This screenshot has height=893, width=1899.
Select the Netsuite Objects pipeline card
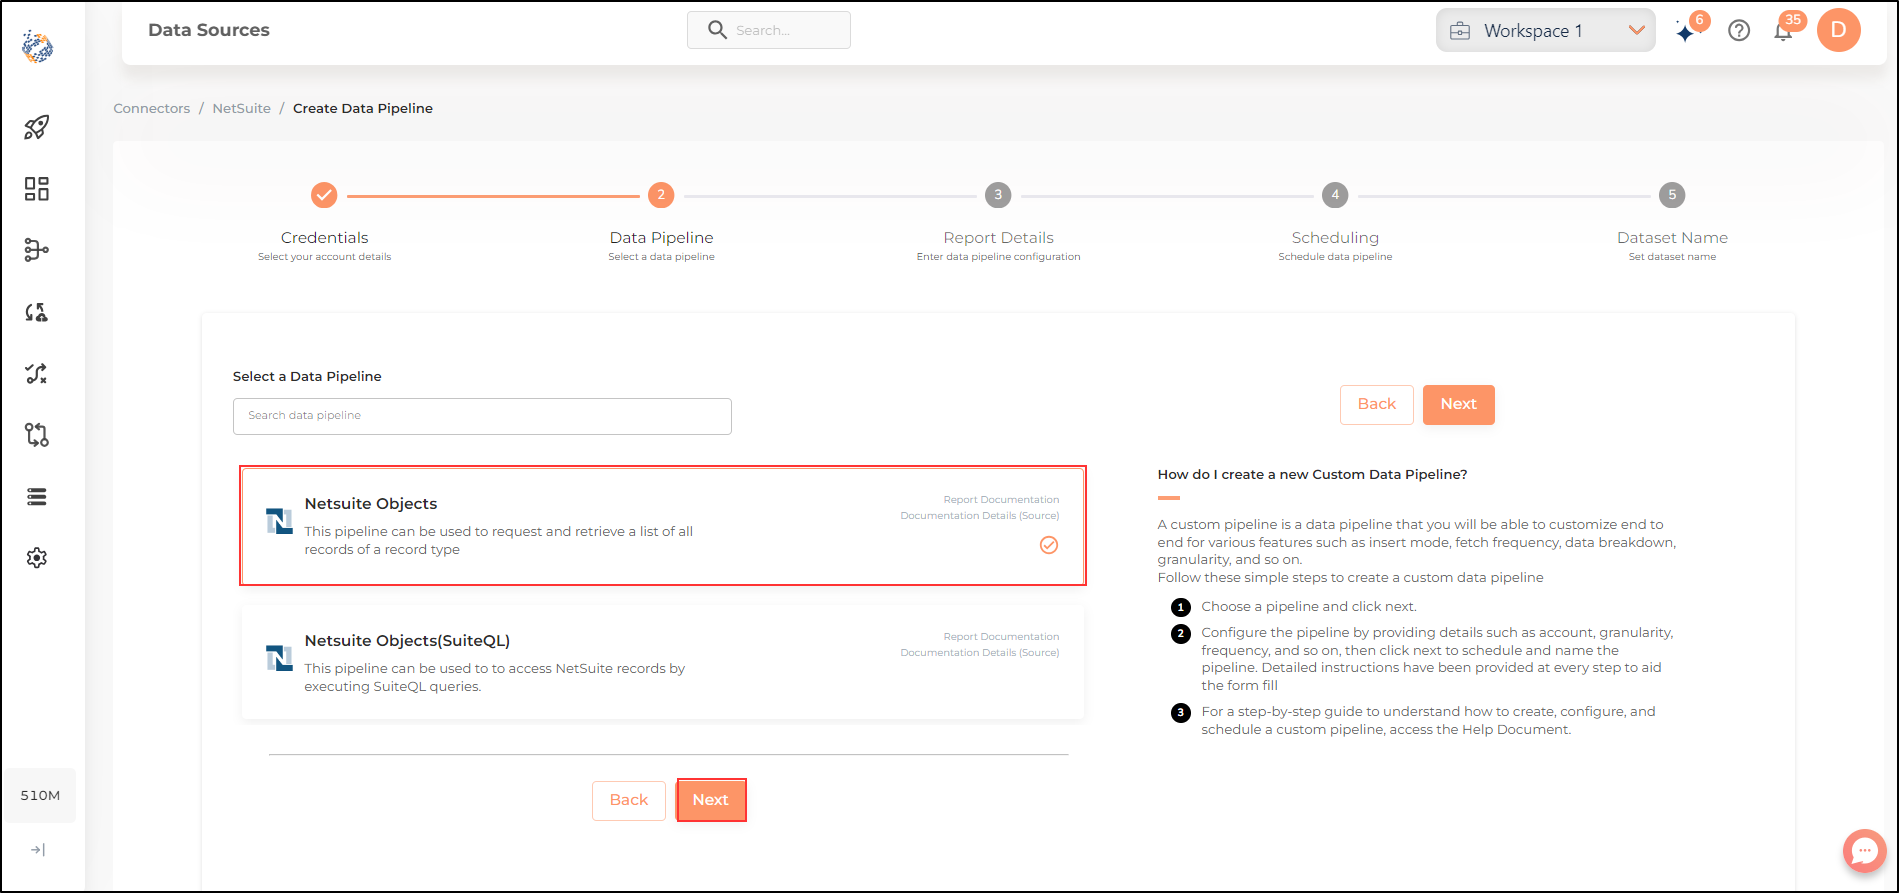point(663,525)
